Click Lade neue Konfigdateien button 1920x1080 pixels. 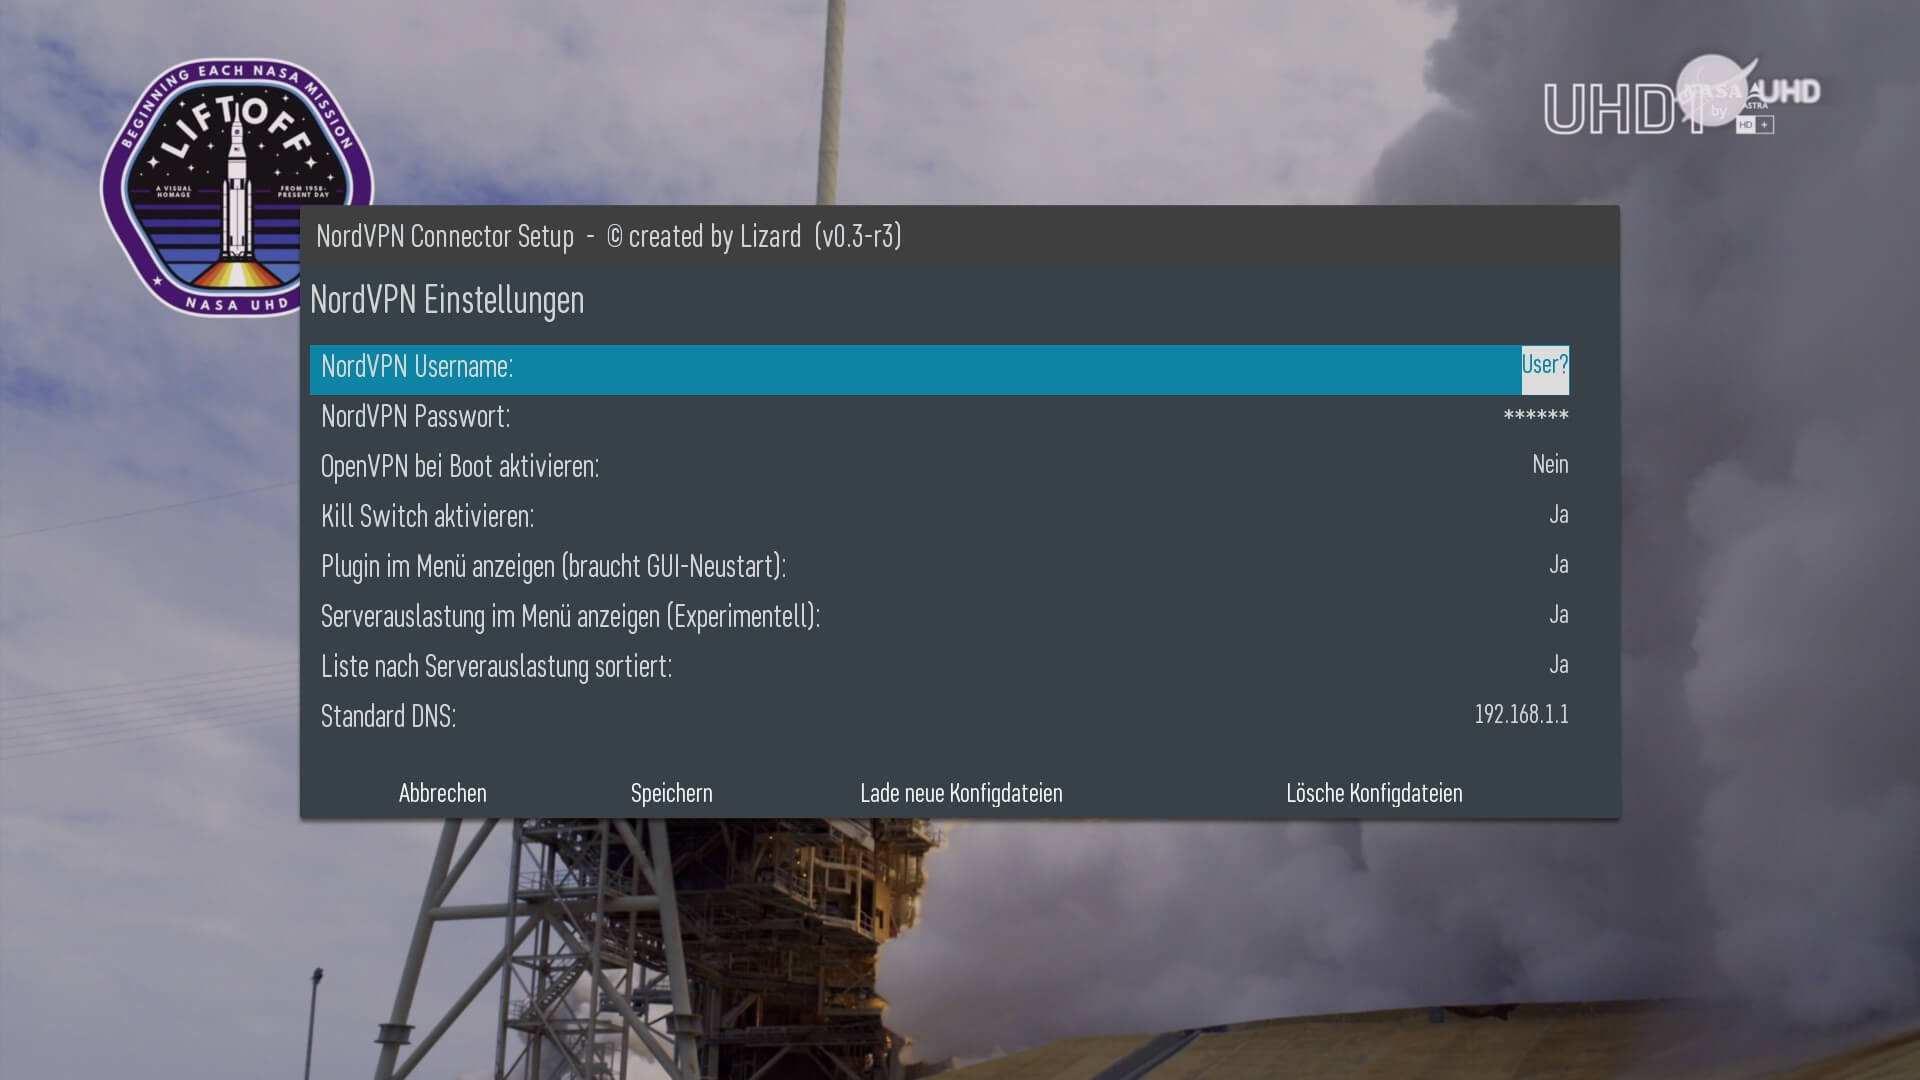961,793
